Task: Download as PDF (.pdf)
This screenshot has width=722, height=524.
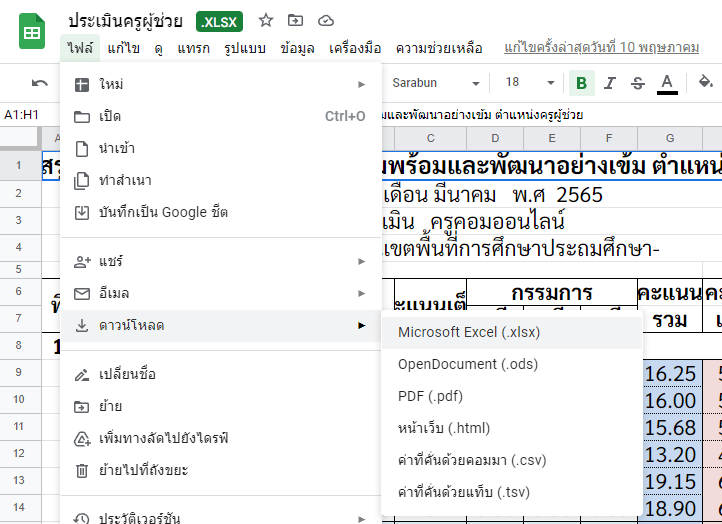Action: click(x=512, y=396)
